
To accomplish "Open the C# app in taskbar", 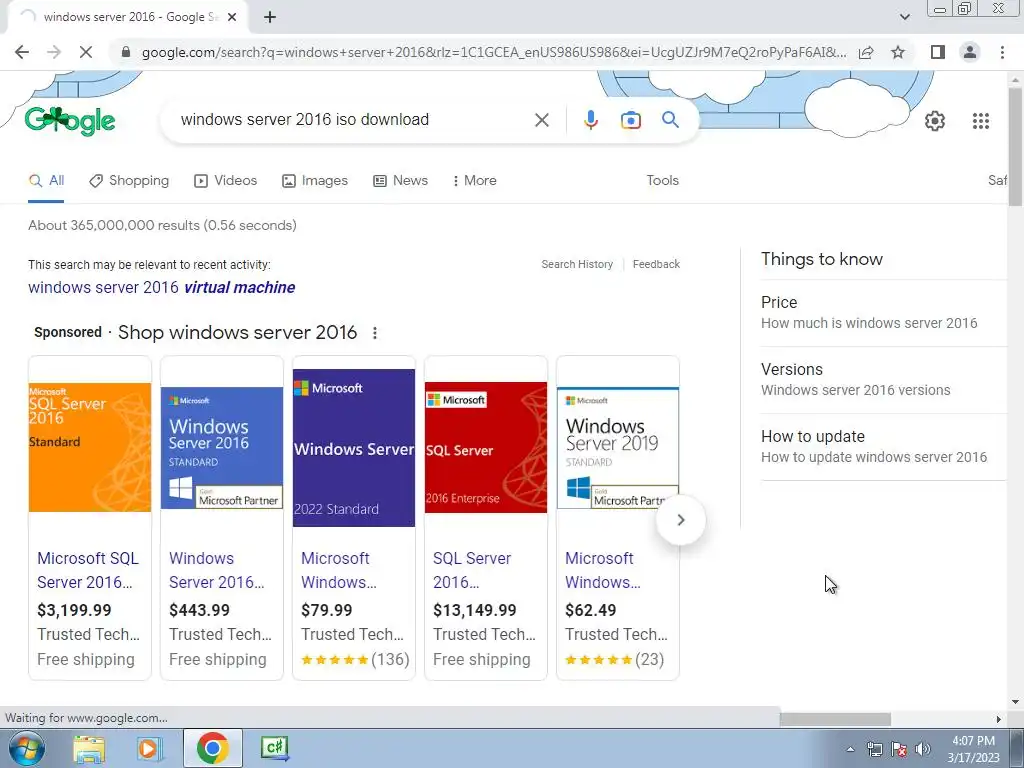I will (x=274, y=748).
